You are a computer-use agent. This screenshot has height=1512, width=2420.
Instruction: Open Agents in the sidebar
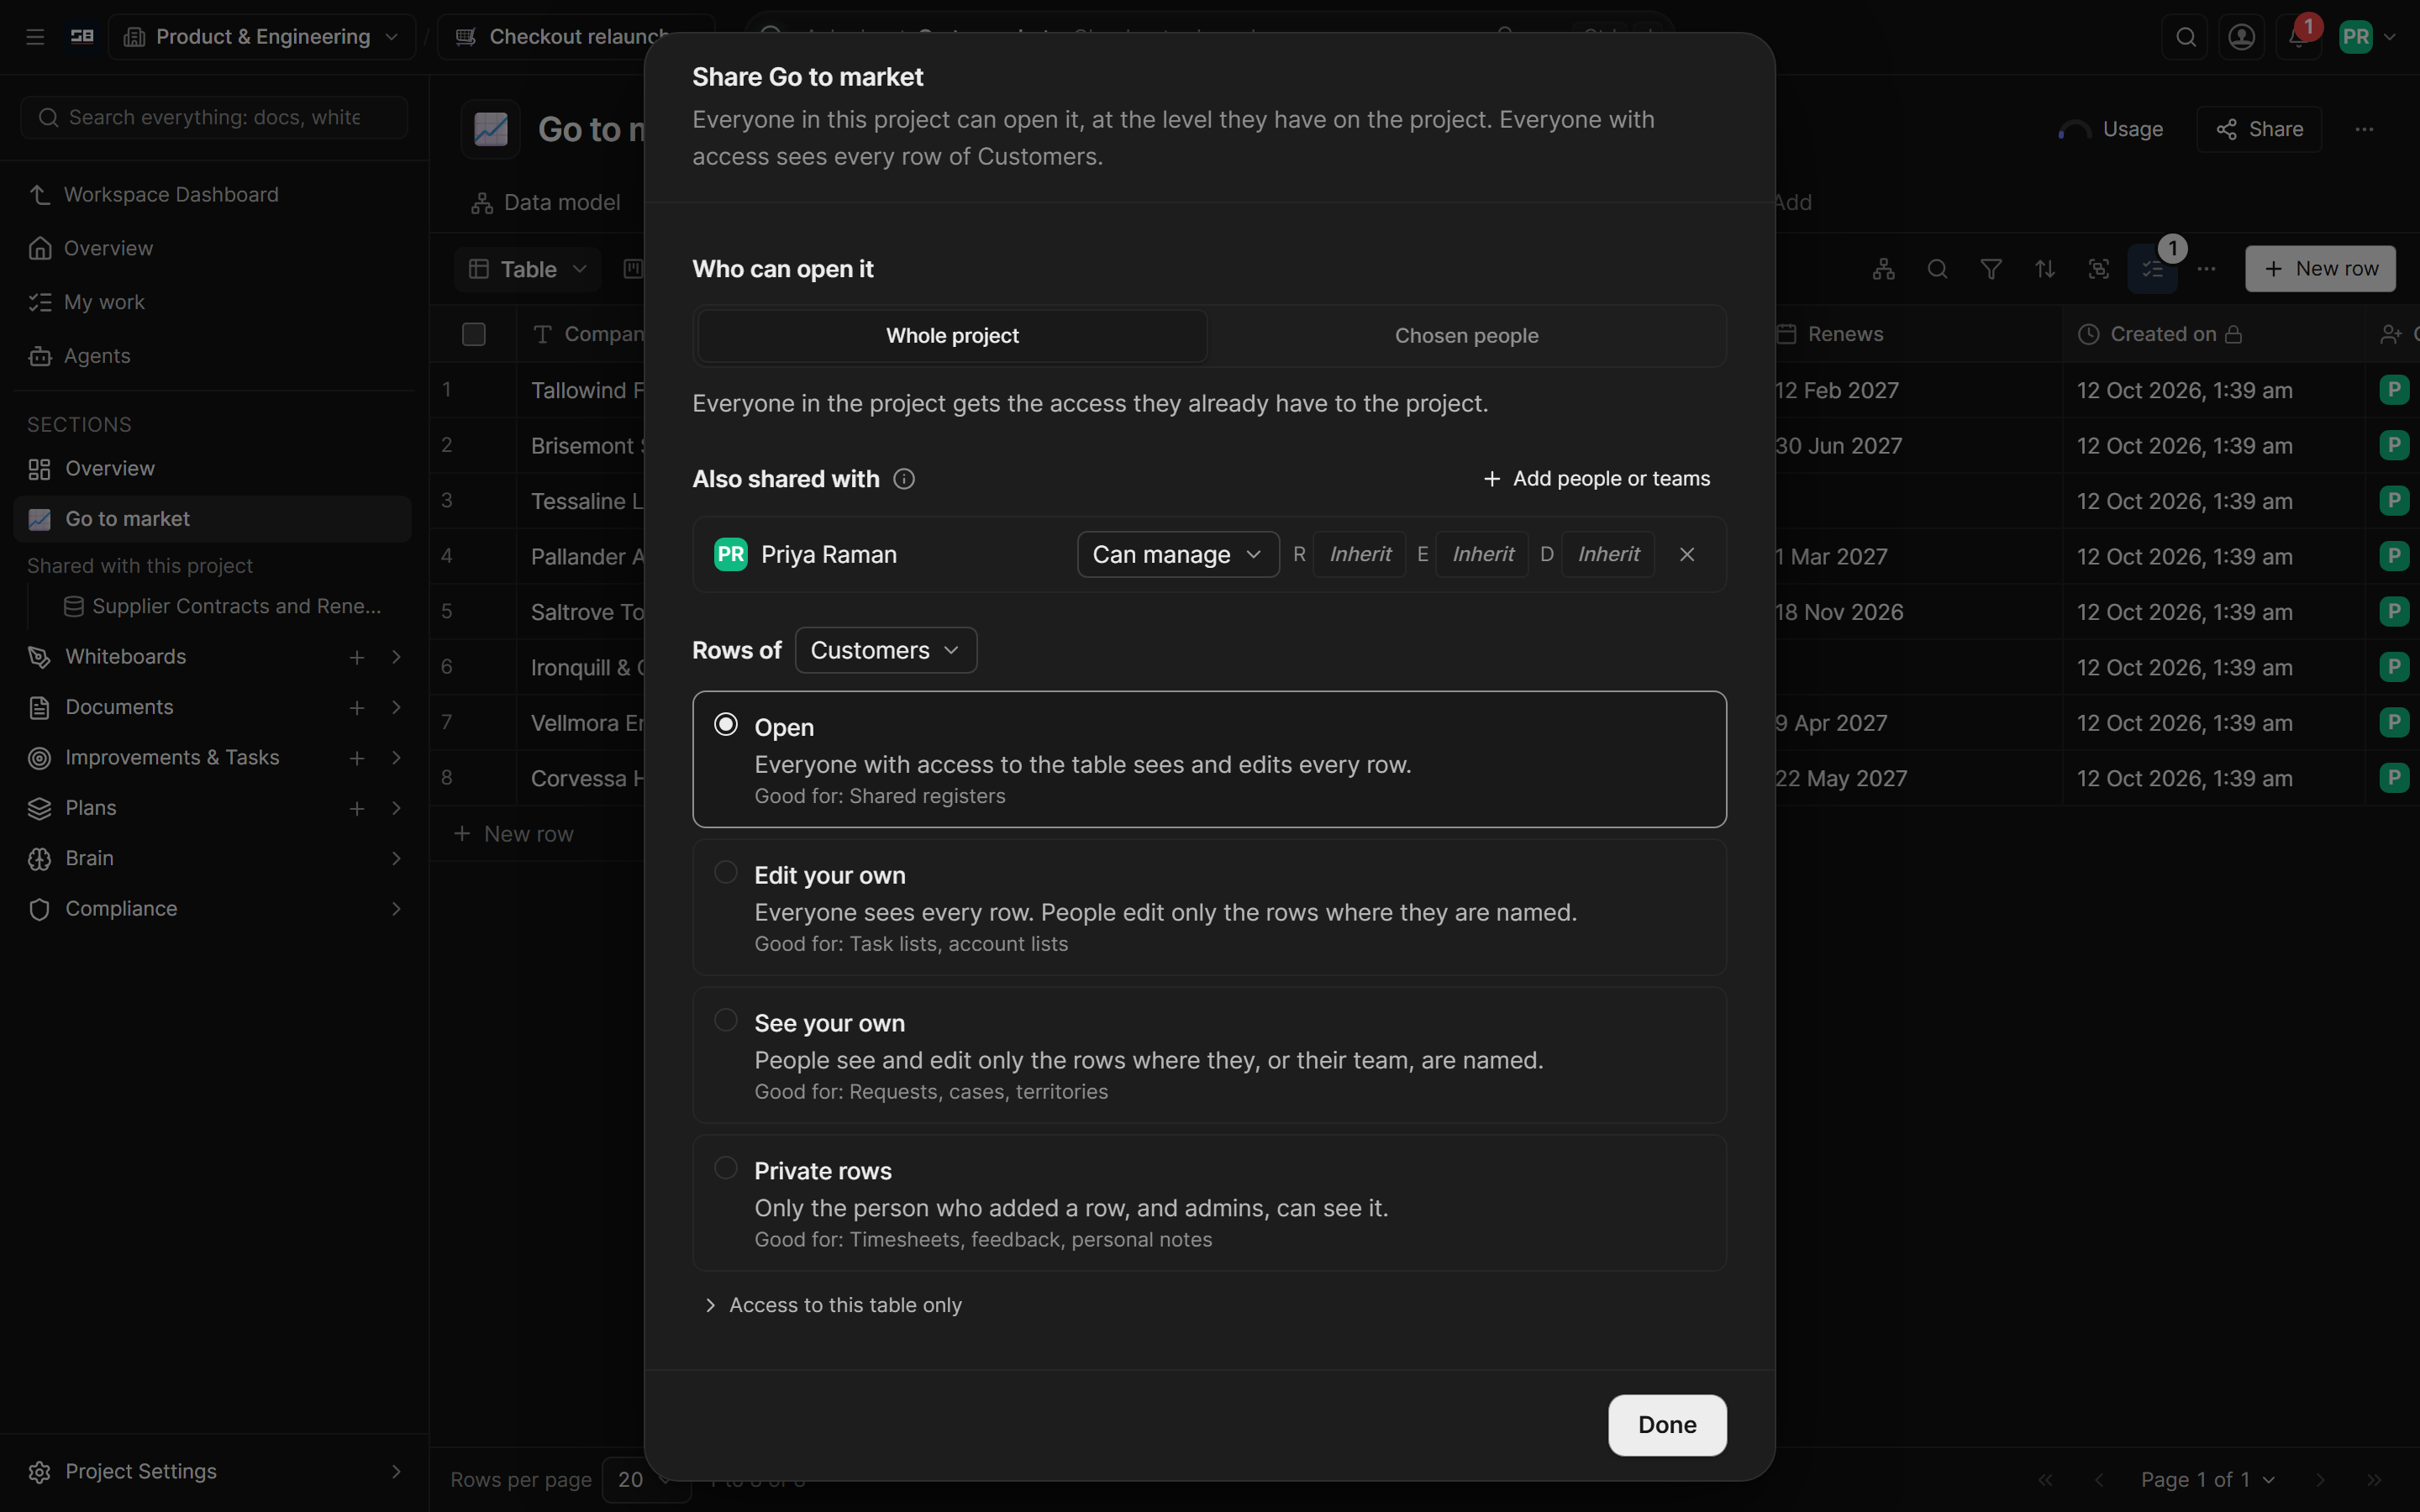pos(213,356)
